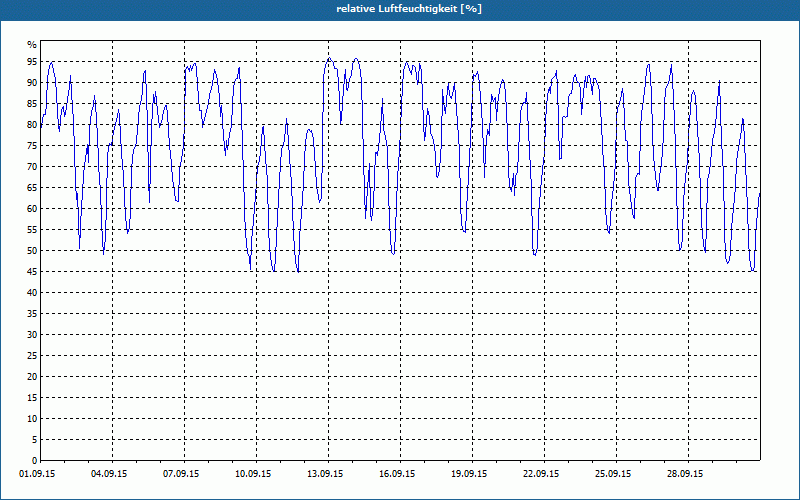Click the y-axis value 20
800x500 pixels.
(32, 377)
